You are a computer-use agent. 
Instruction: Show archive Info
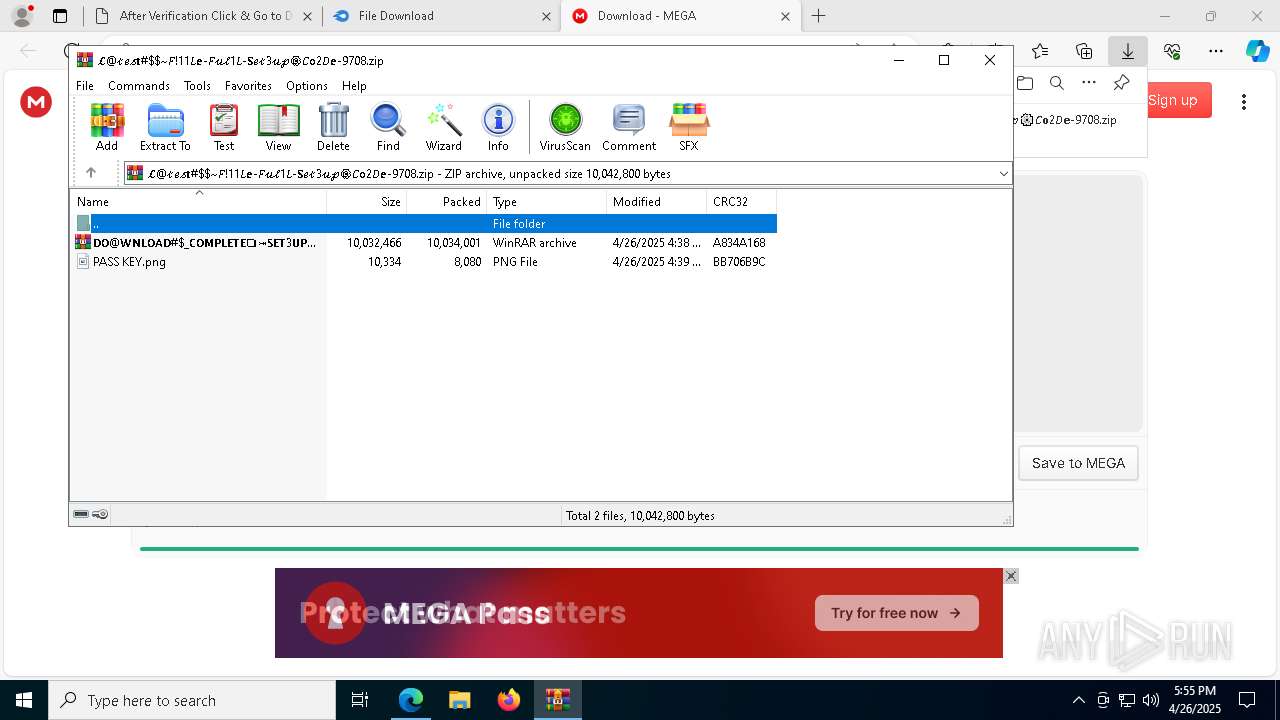coord(498,127)
